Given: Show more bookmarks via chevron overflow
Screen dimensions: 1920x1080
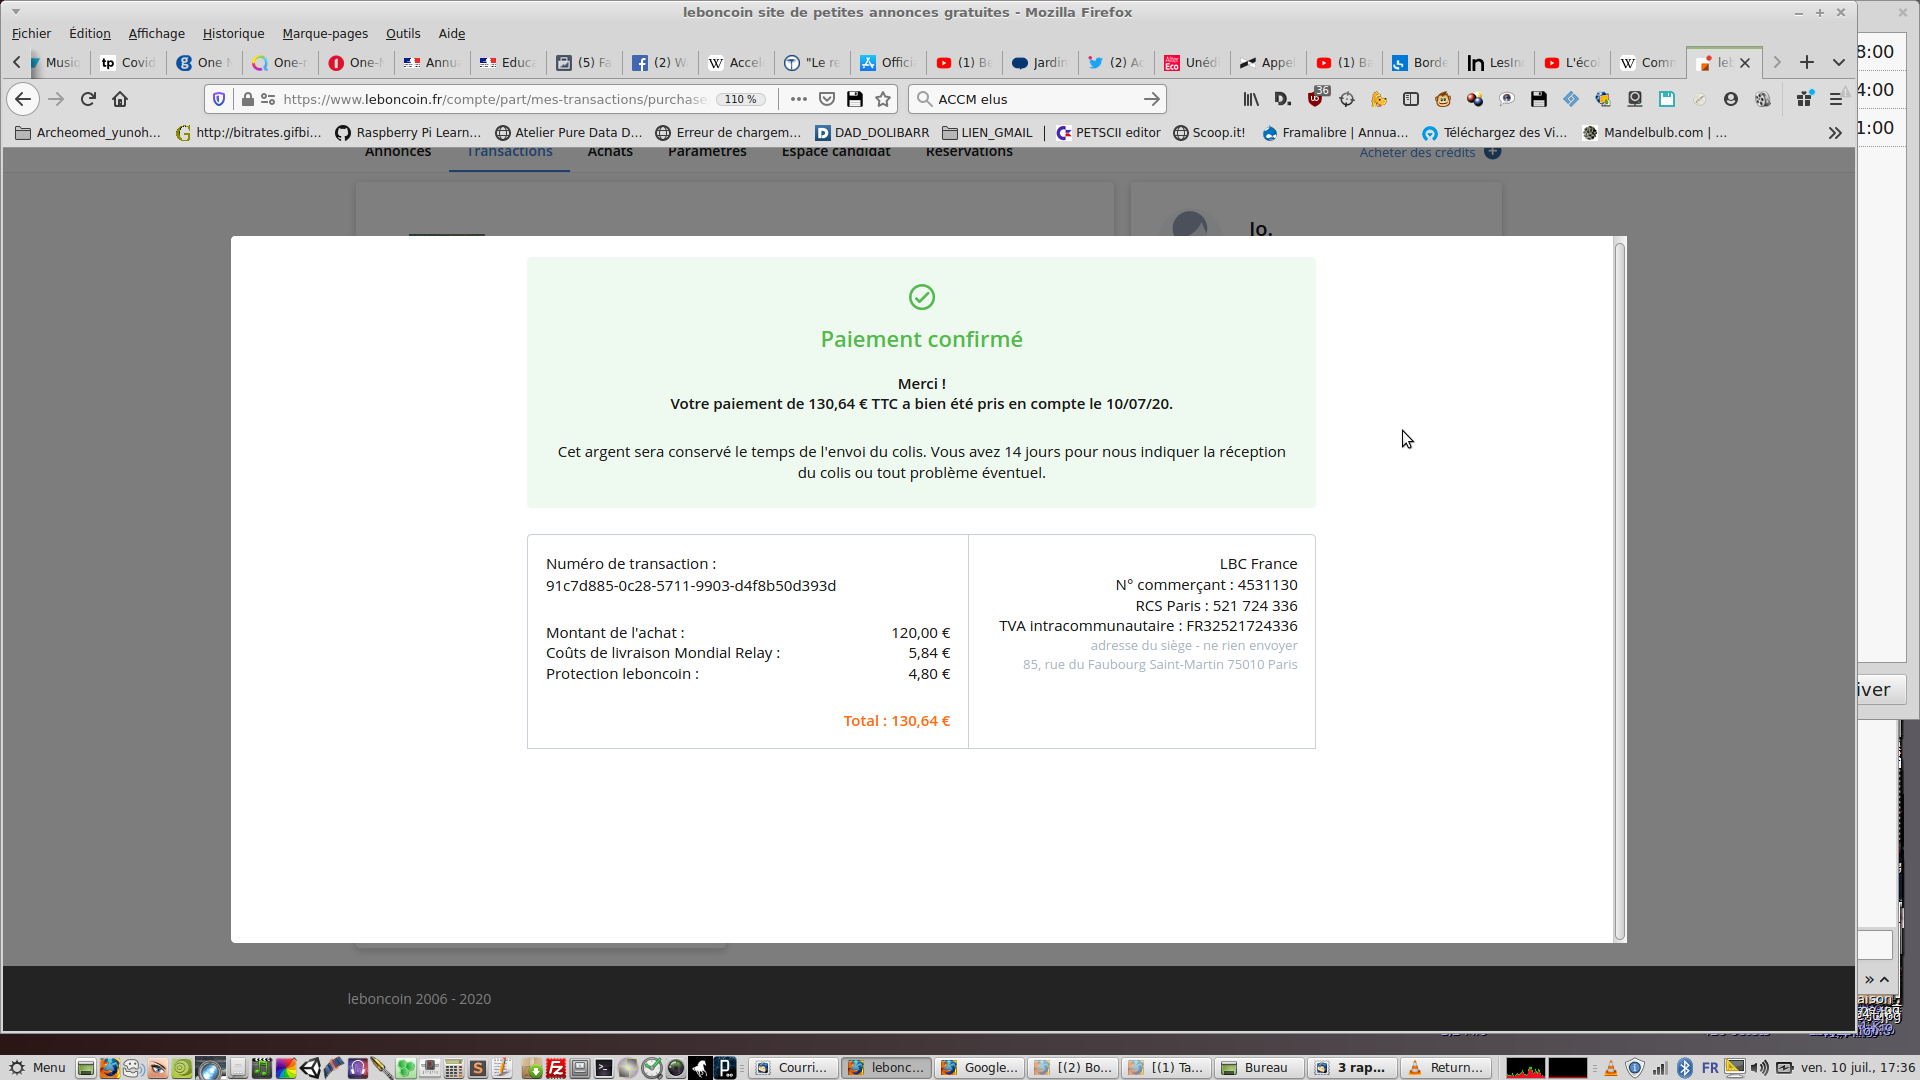Looking at the screenshot, I should click(x=1835, y=132).
